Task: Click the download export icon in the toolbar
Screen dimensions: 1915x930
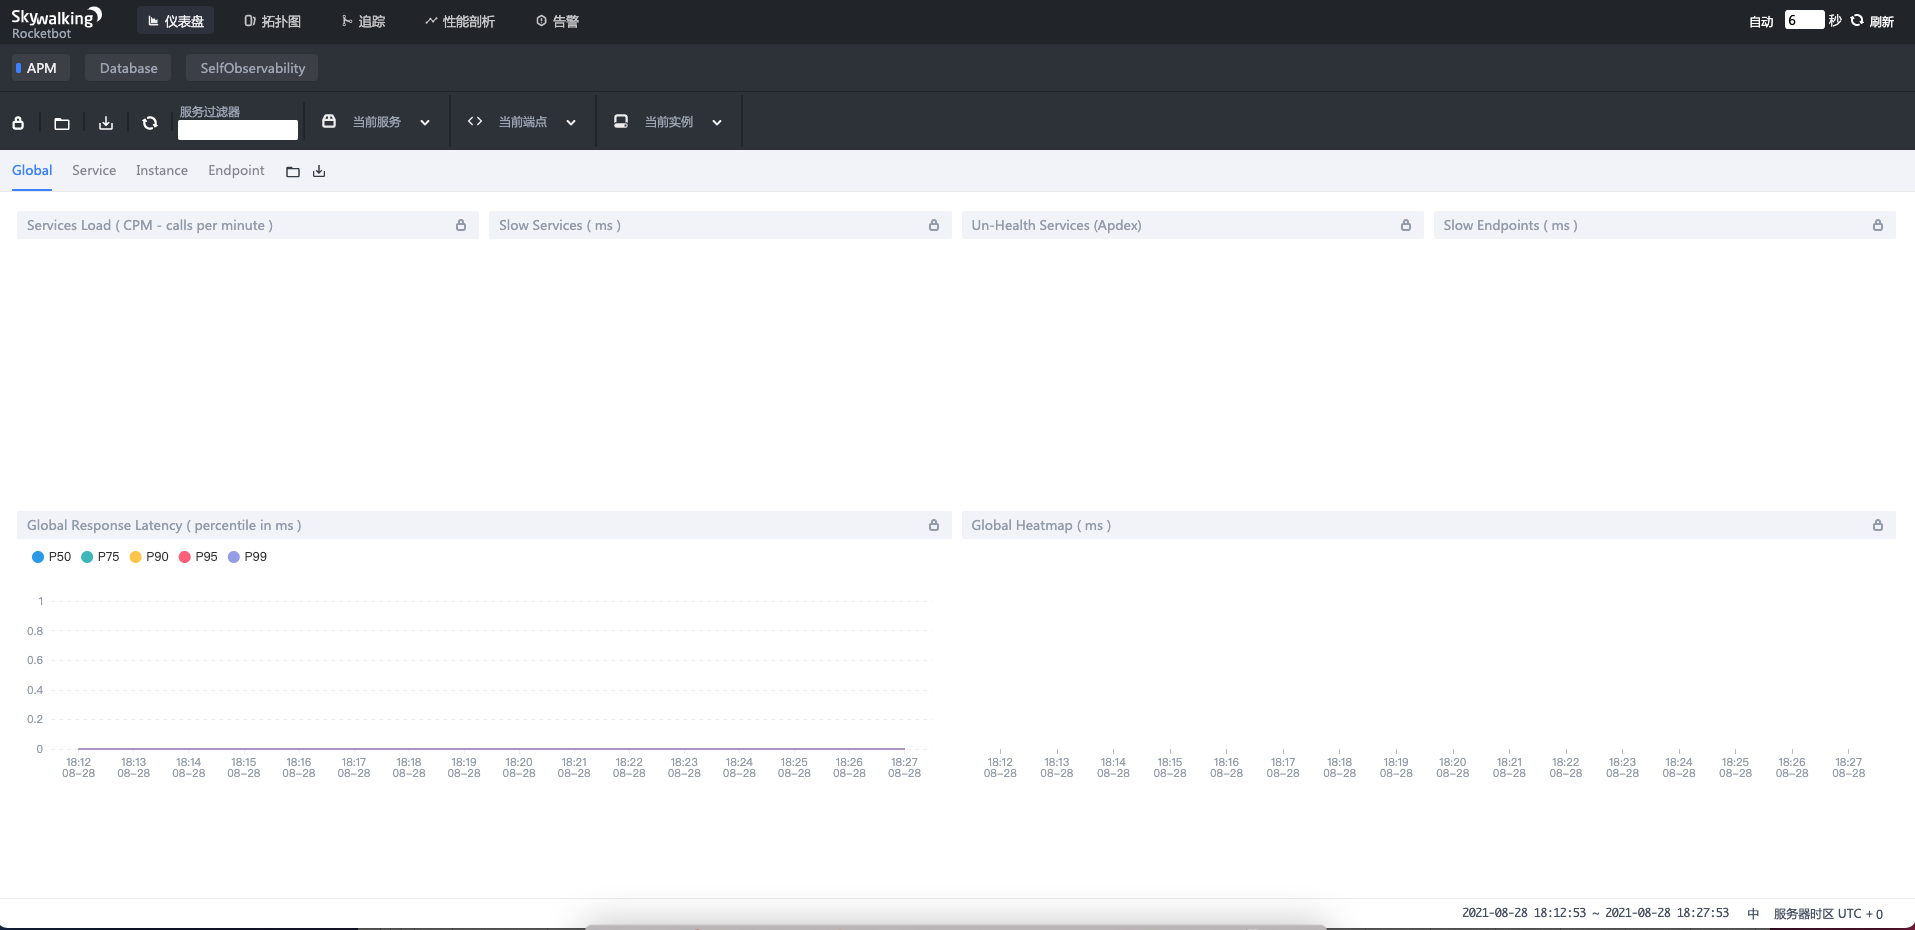Action: [x=106, y=123]
